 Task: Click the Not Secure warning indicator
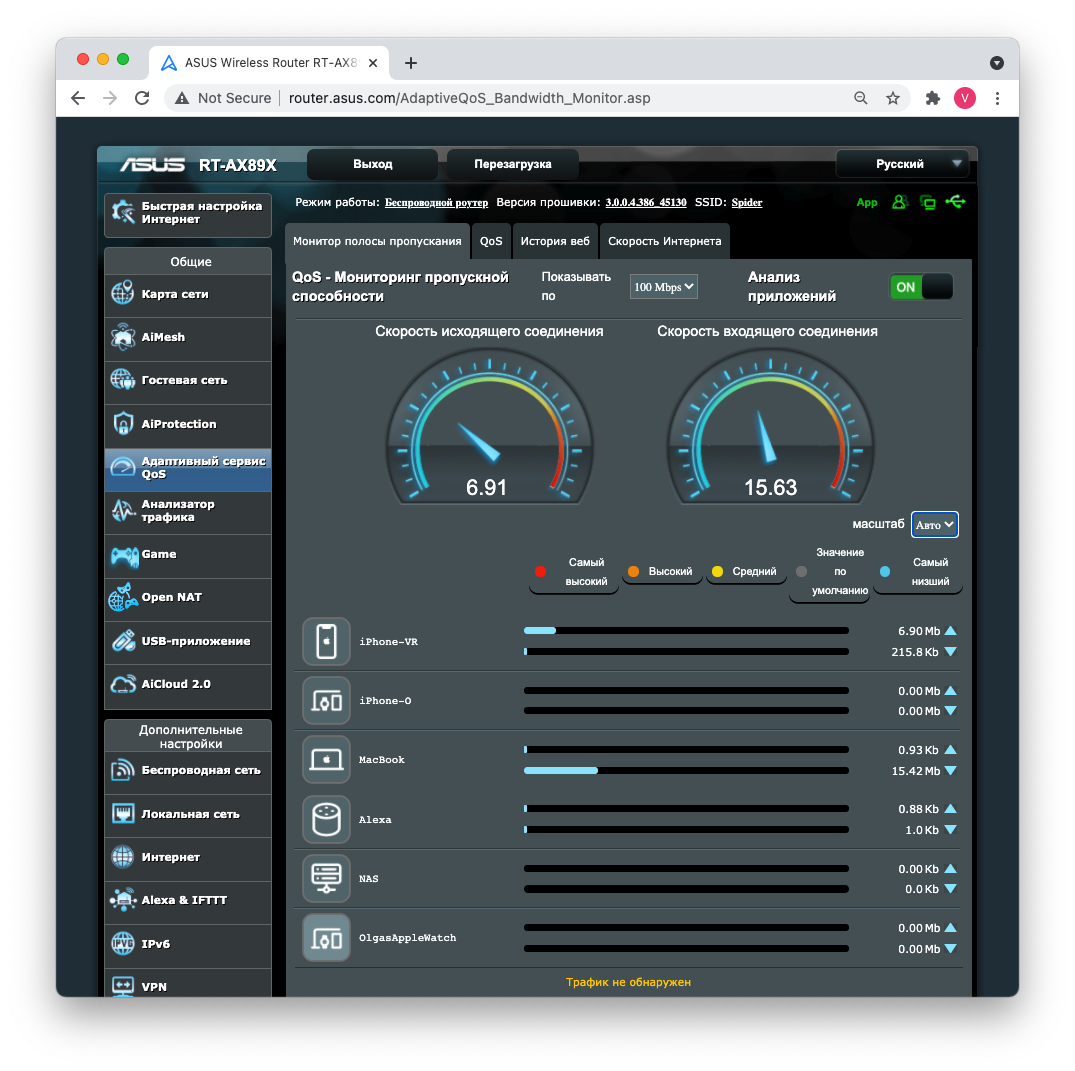223,98
